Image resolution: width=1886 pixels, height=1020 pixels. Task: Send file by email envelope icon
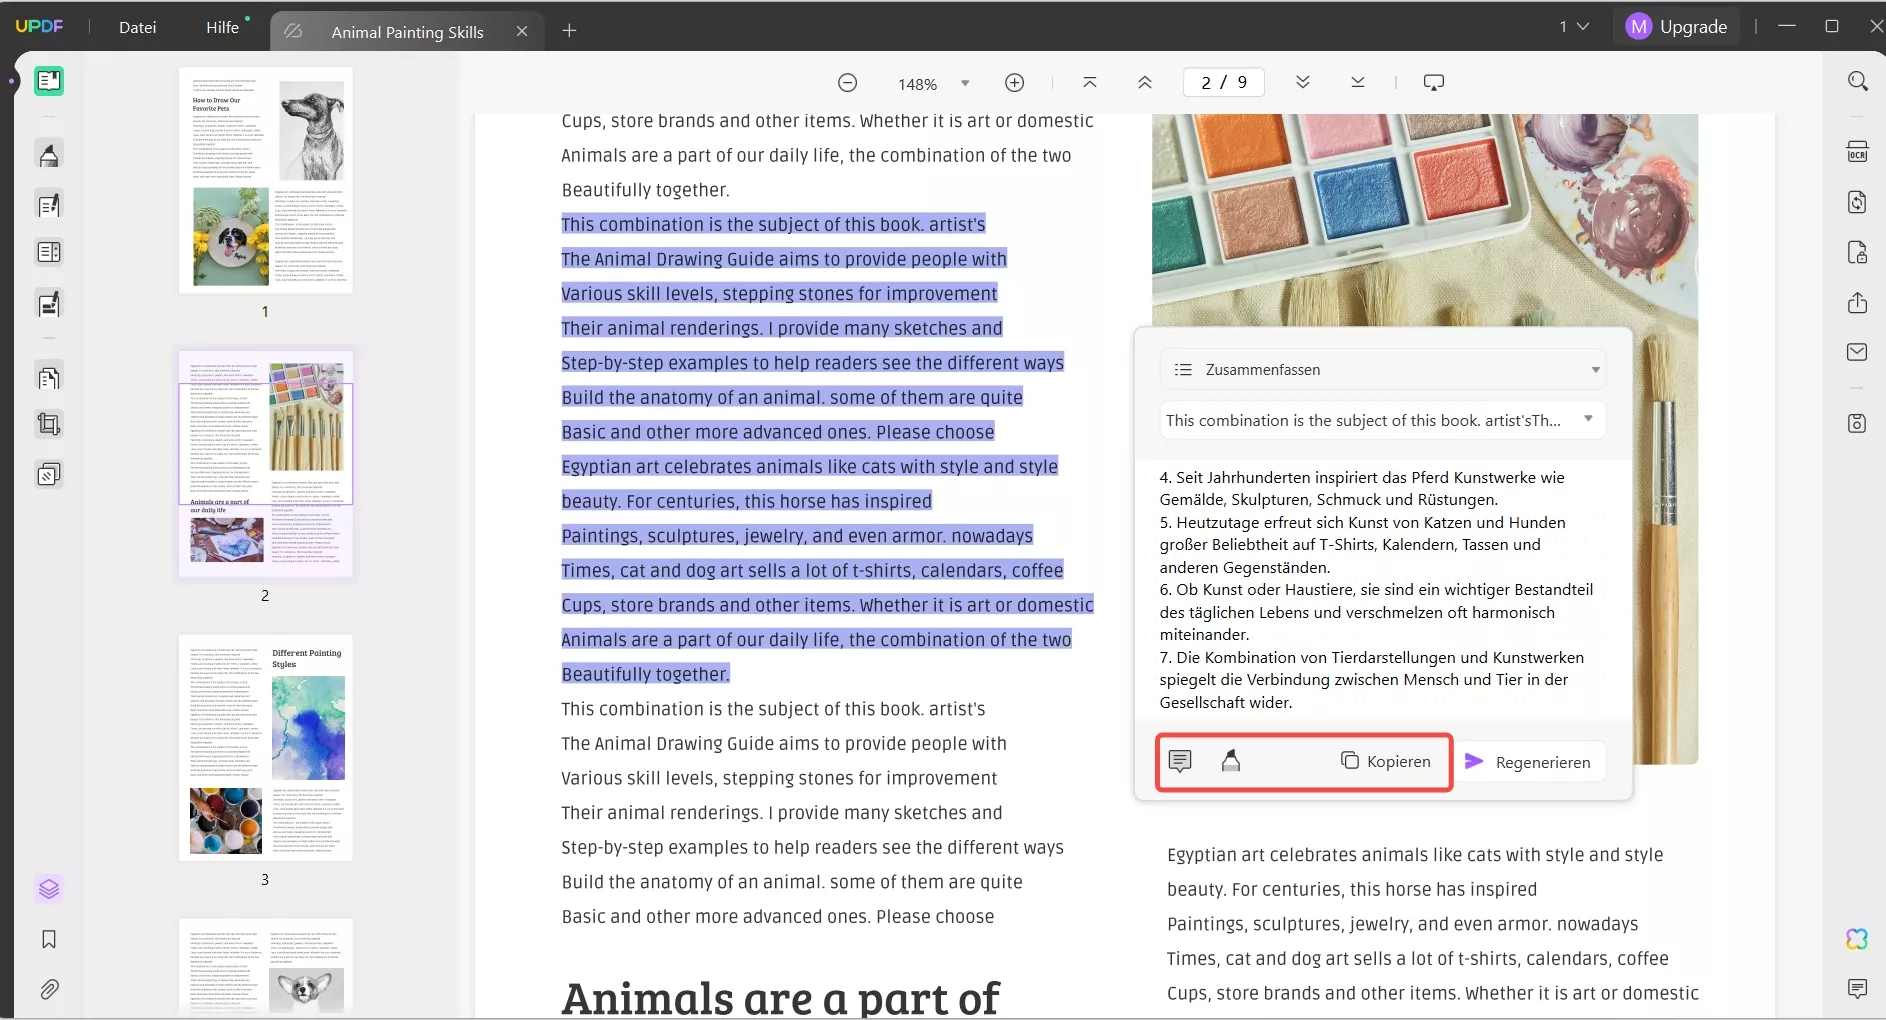(x=1857, y=352)
